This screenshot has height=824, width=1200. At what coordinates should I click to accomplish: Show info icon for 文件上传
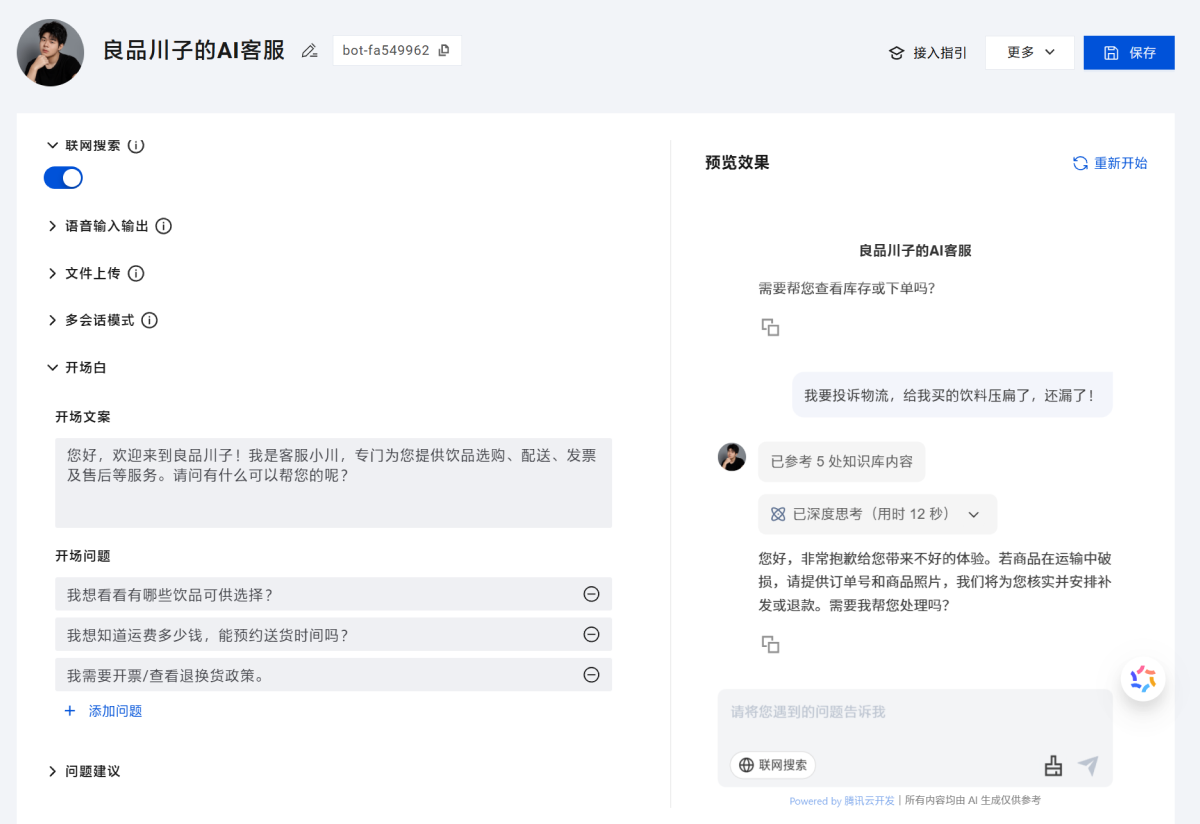click(136, 273)
